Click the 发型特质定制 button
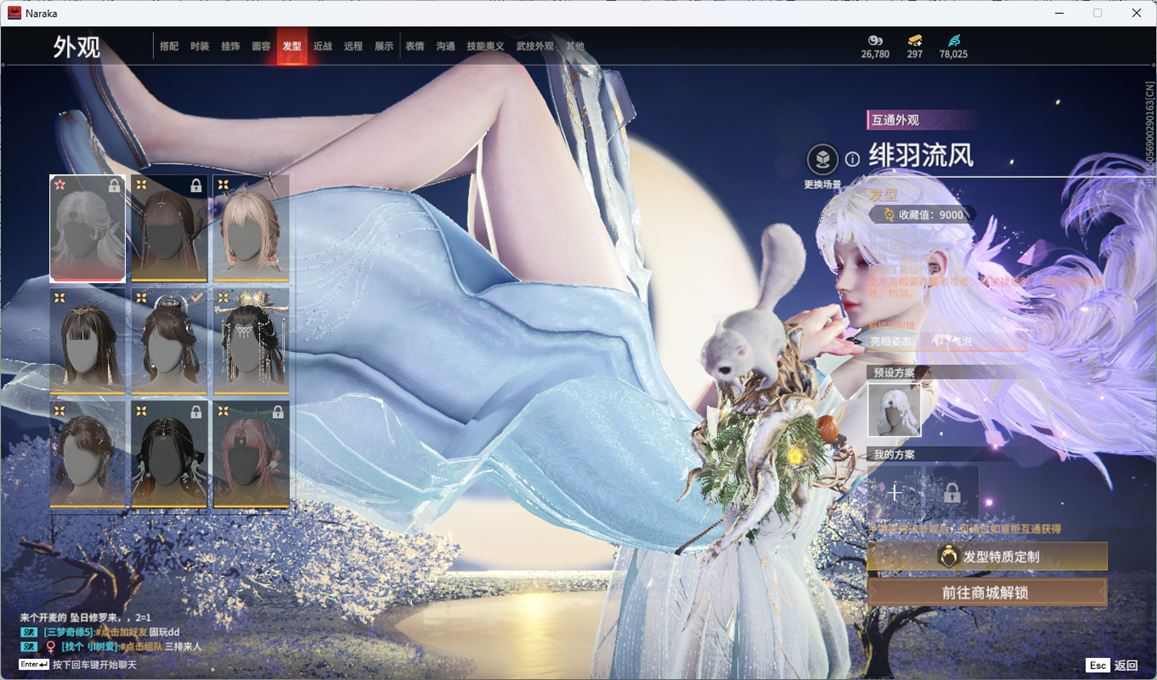Image resolution: width=1157 pixels, height=680 pixels. click(x=987, y=556)
